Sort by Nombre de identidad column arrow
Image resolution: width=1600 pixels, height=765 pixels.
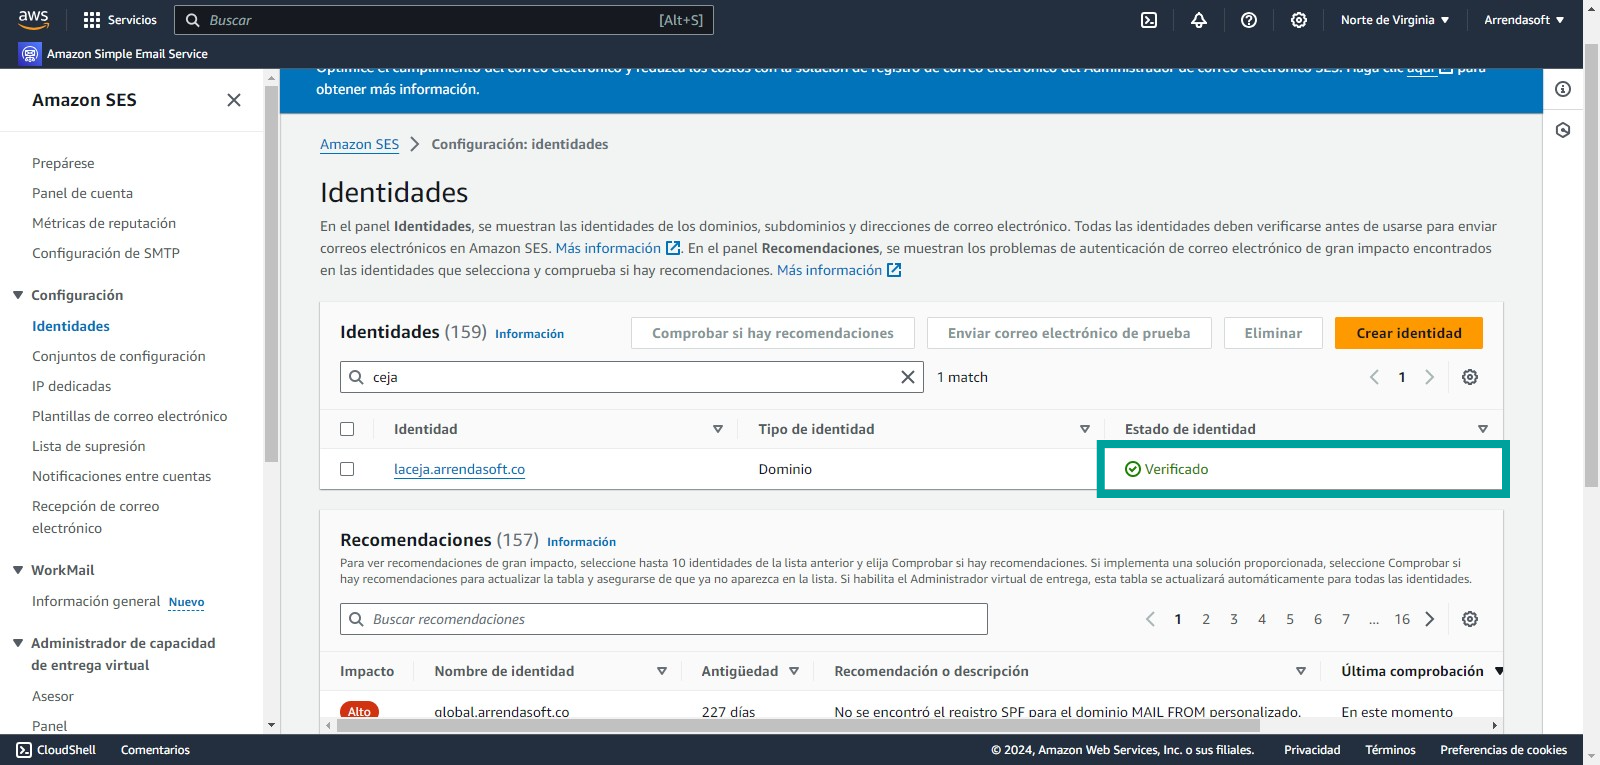point(662,671)
